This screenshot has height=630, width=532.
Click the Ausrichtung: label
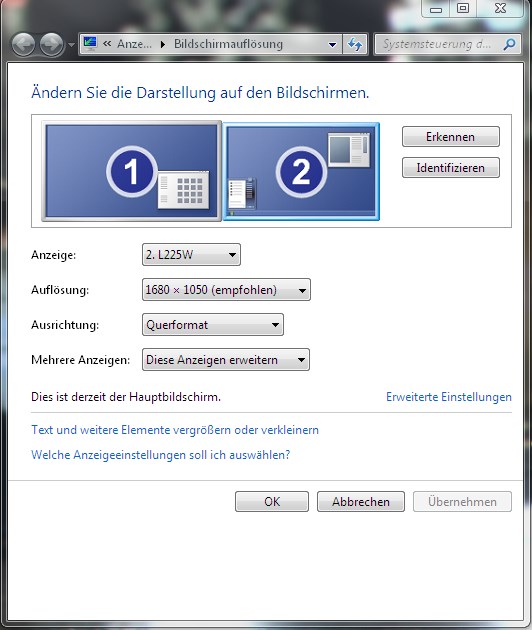coord(65,325)
